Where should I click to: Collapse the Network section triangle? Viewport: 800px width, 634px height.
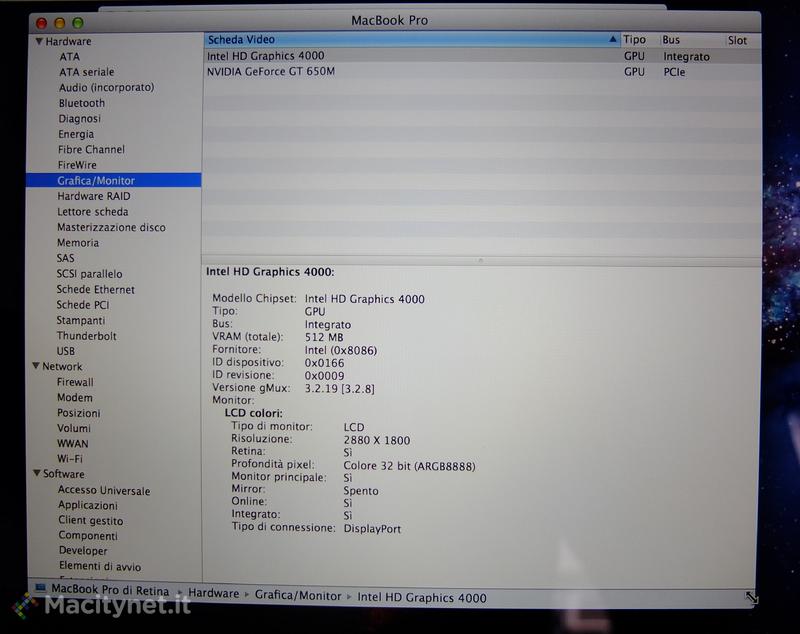(x=36, y=366)
